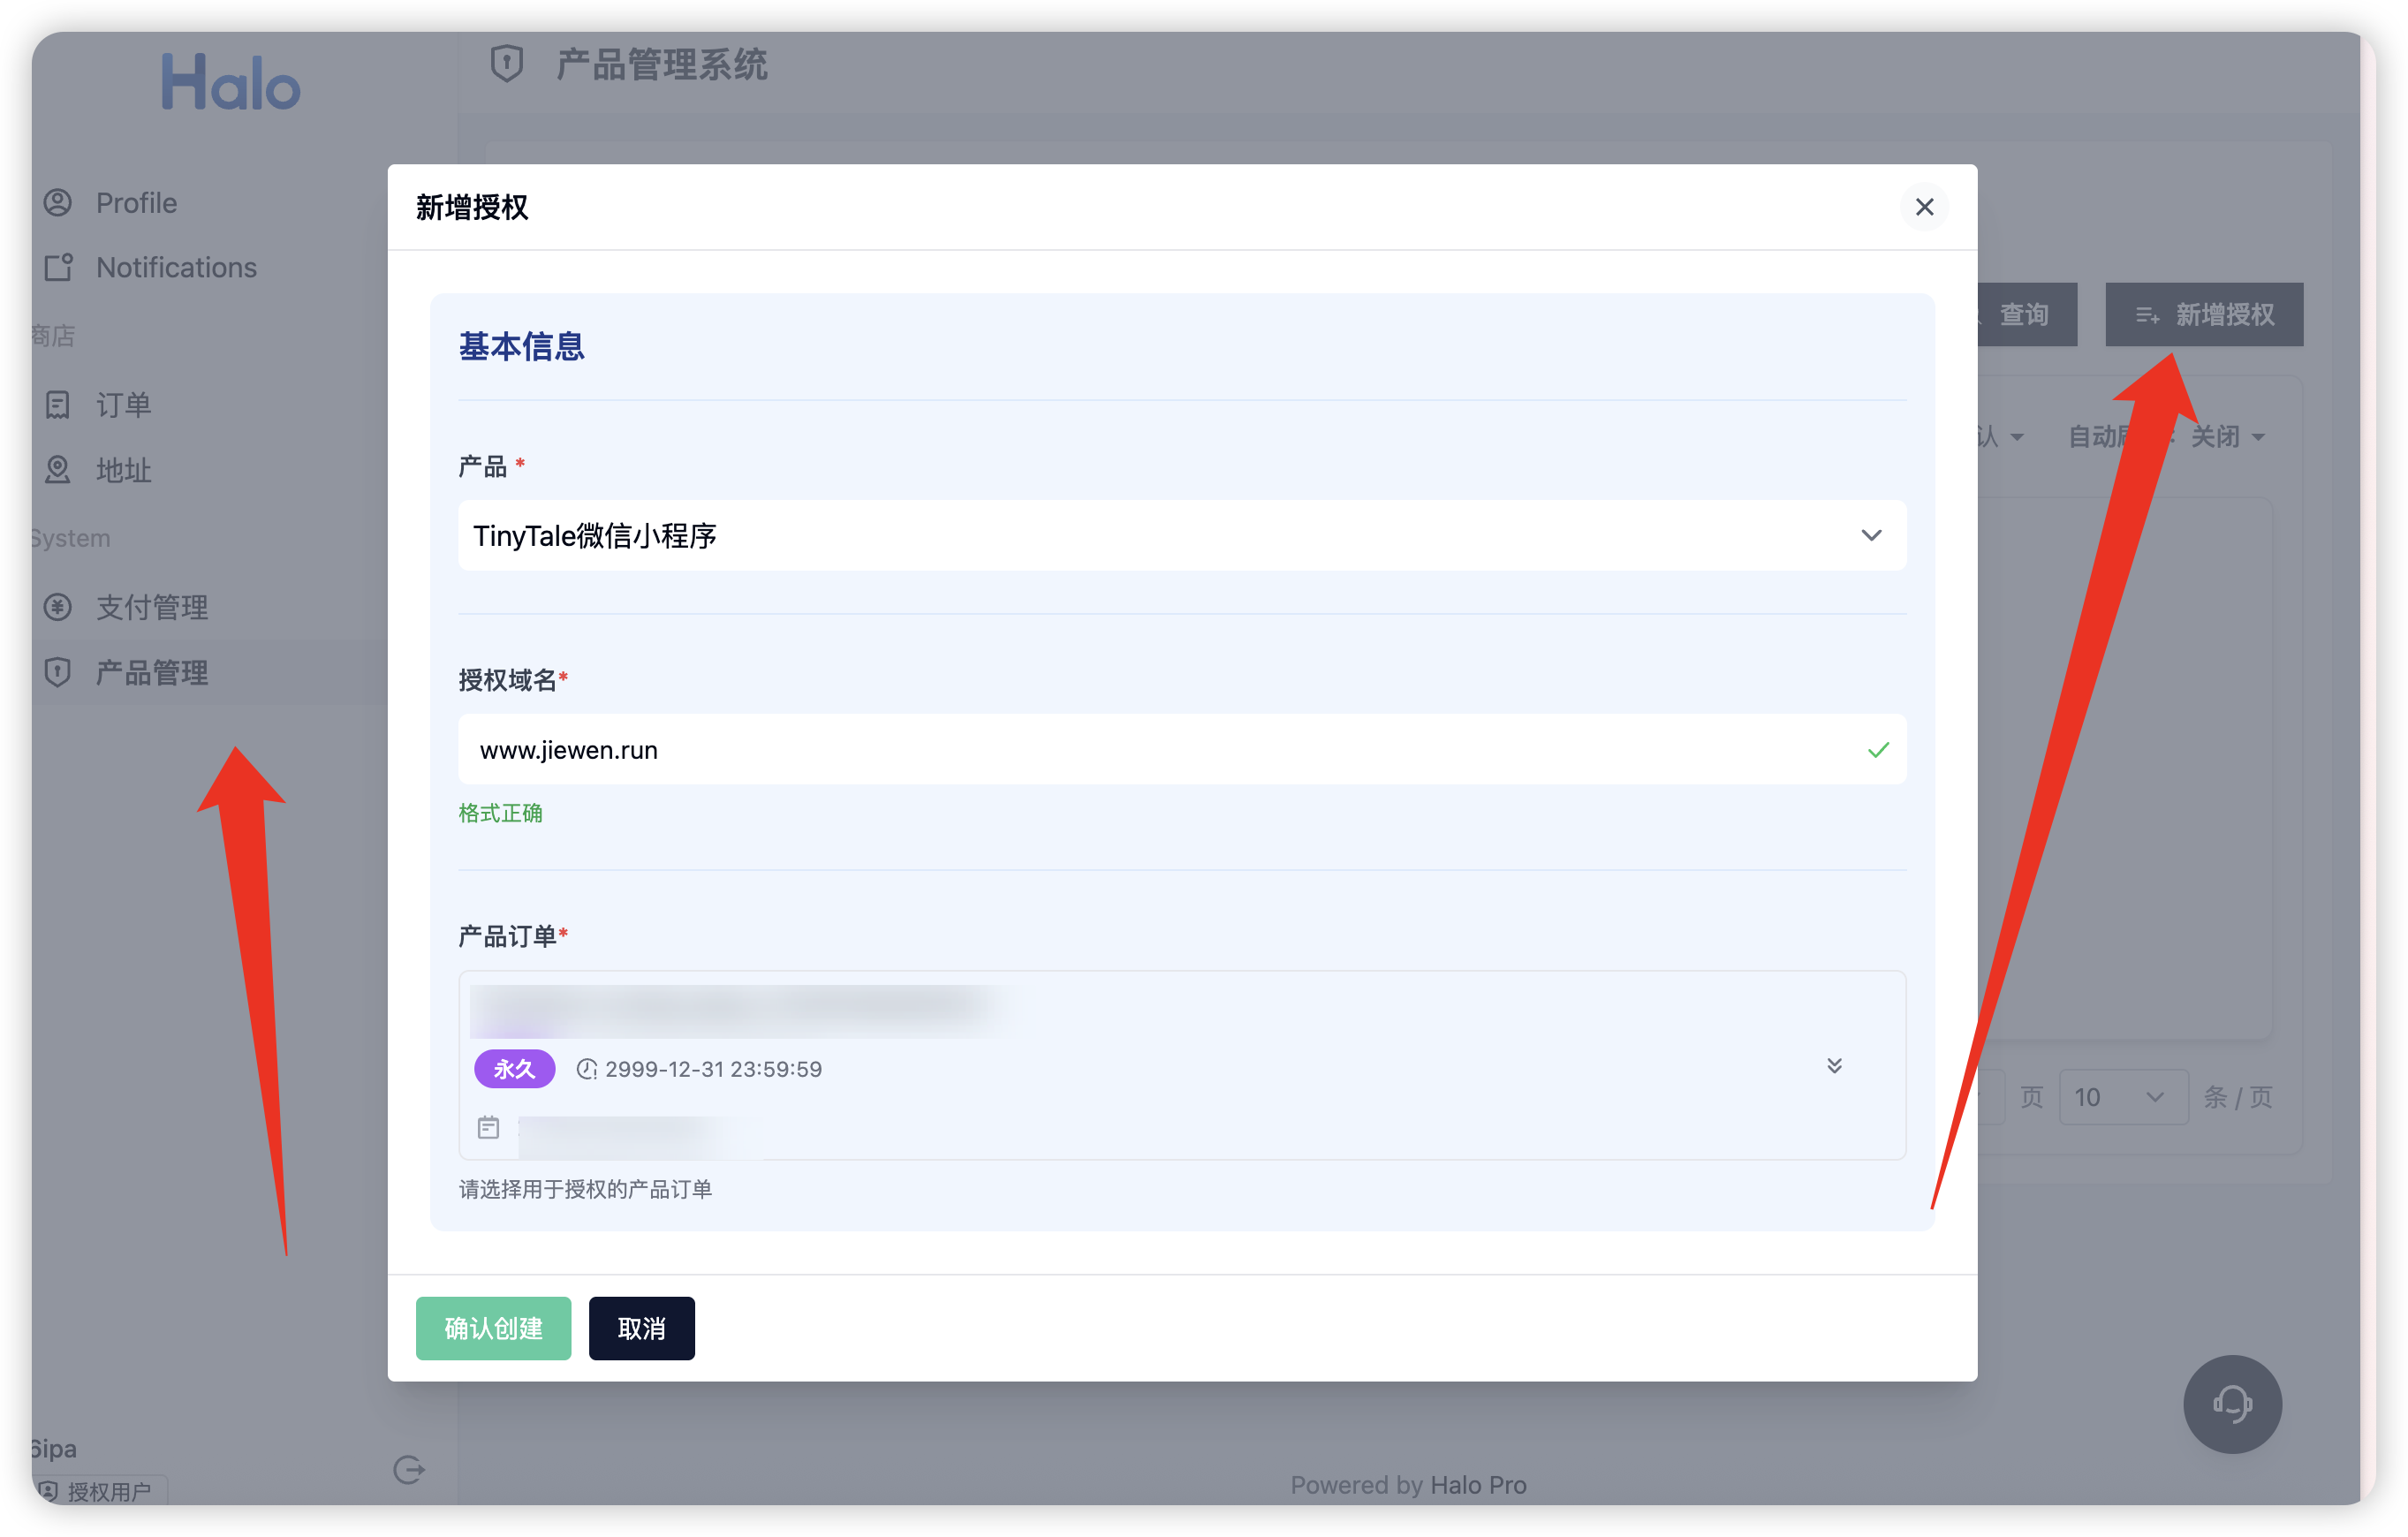Go to 订单 menu item
This screenshot has height=1537, width=2408.
pyautogui.click(x=123, y=405)
